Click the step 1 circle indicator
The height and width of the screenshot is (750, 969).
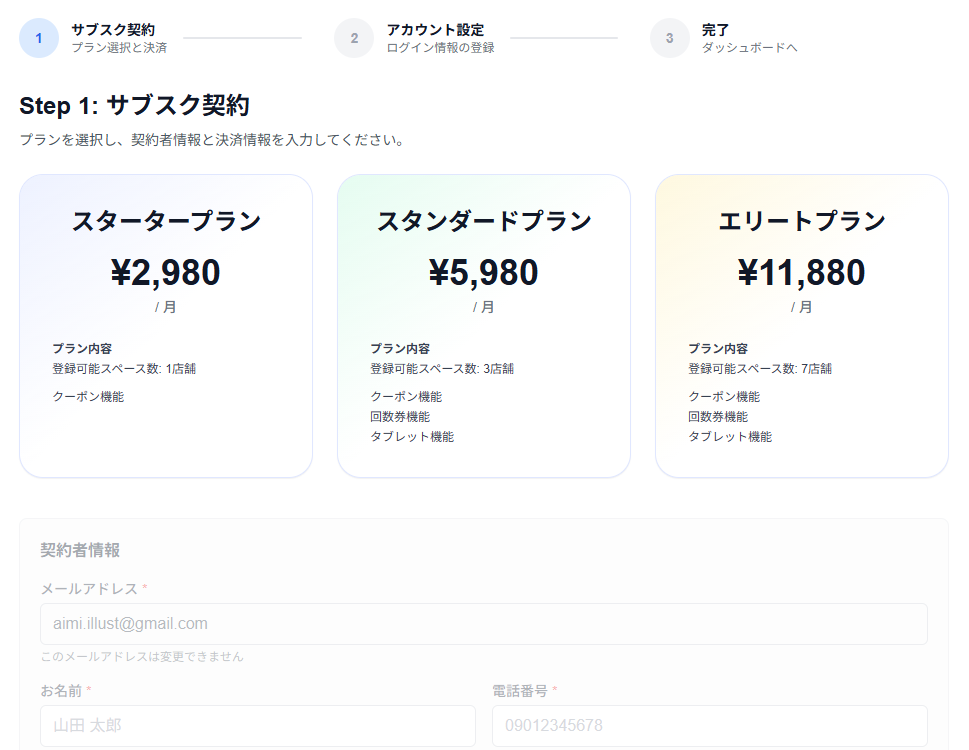click(x=39, y=38)
